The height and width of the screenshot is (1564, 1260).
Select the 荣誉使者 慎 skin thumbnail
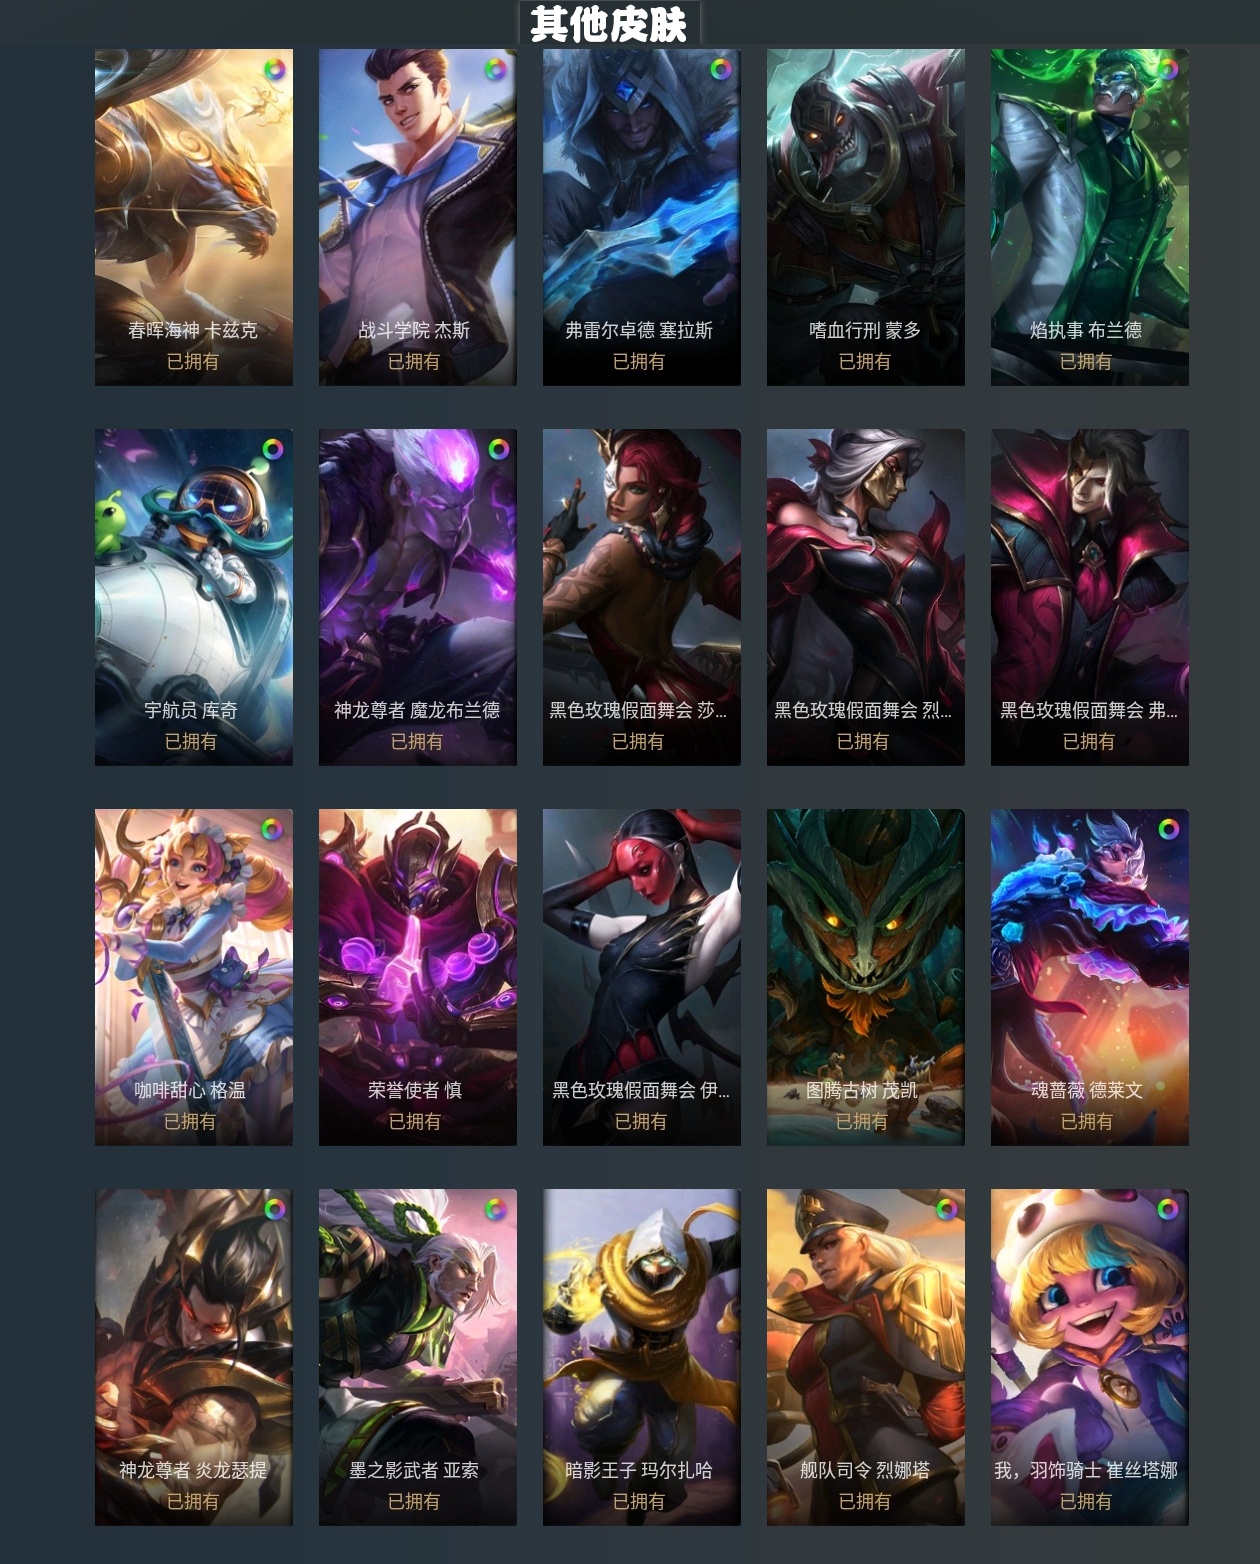click(418, 977)
